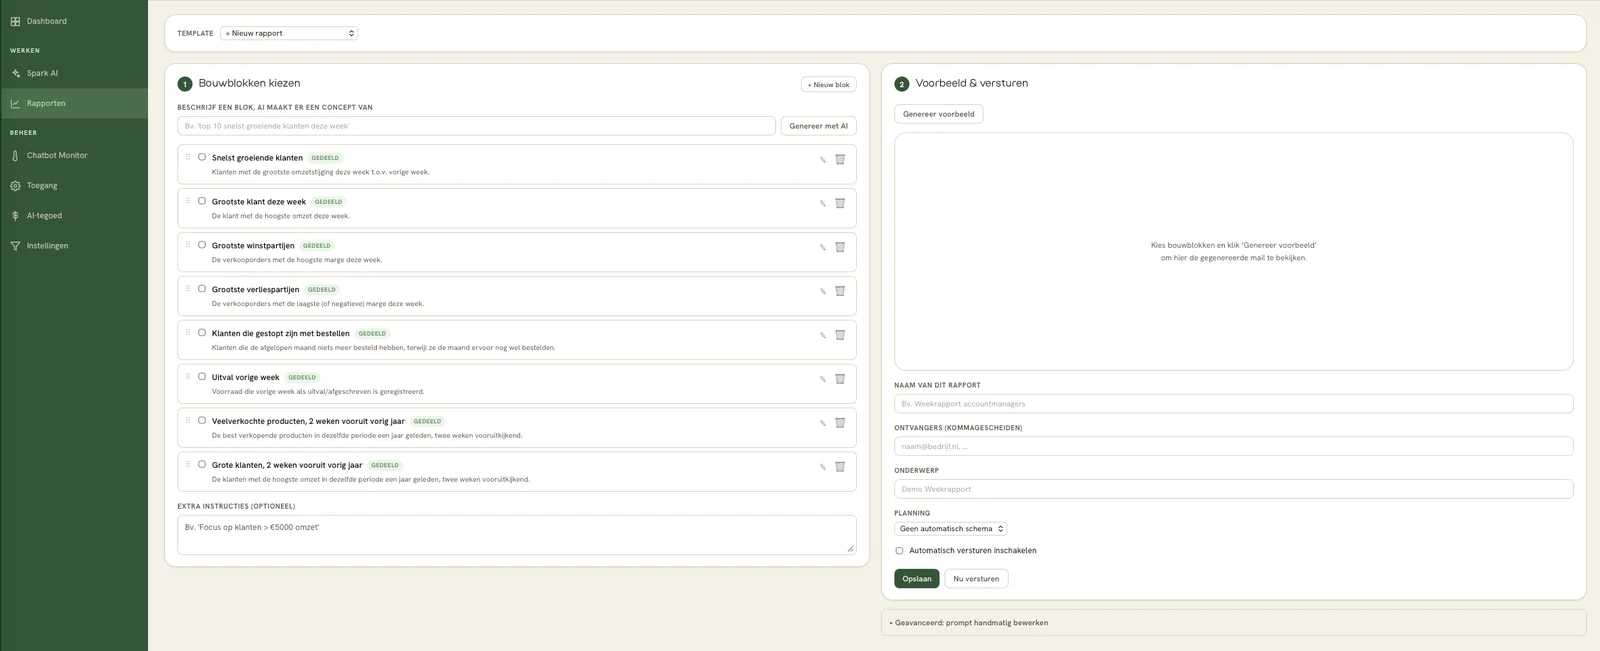Open the Template dropdown
1600x651 pixels.
pyautogui.click(x=289, y=33)
